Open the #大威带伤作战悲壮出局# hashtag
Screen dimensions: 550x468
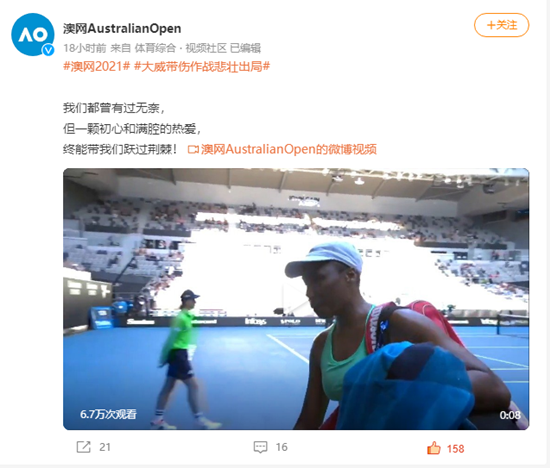coord(202,66)
